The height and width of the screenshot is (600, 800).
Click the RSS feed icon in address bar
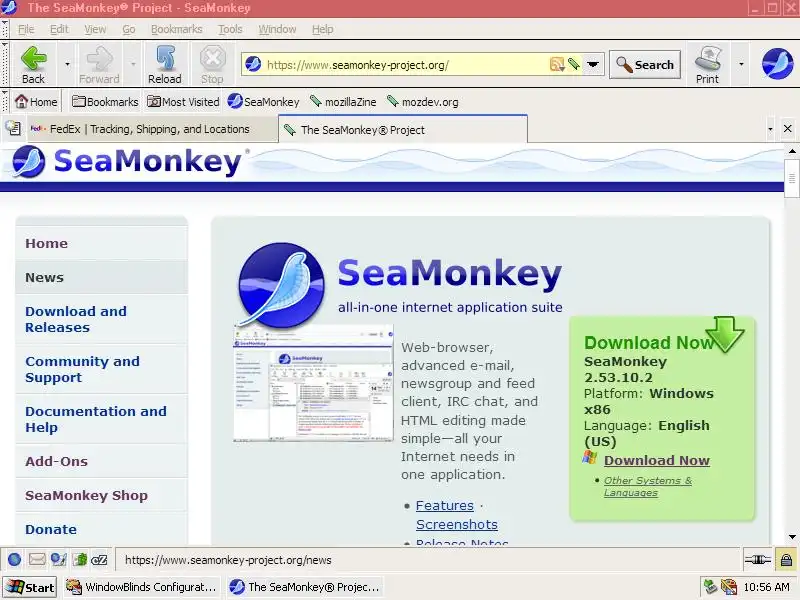[557, 64]
